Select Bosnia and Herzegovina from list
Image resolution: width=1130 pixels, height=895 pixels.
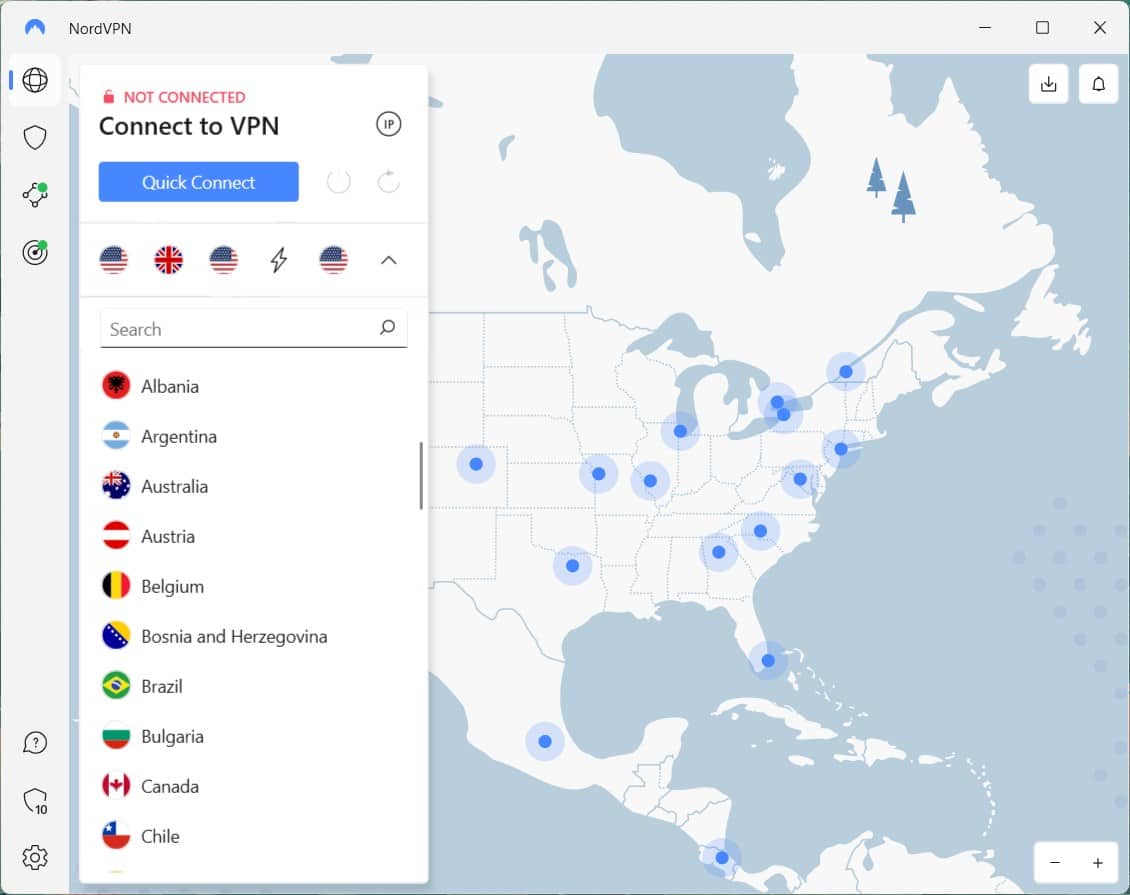click(x=254, y=636)
